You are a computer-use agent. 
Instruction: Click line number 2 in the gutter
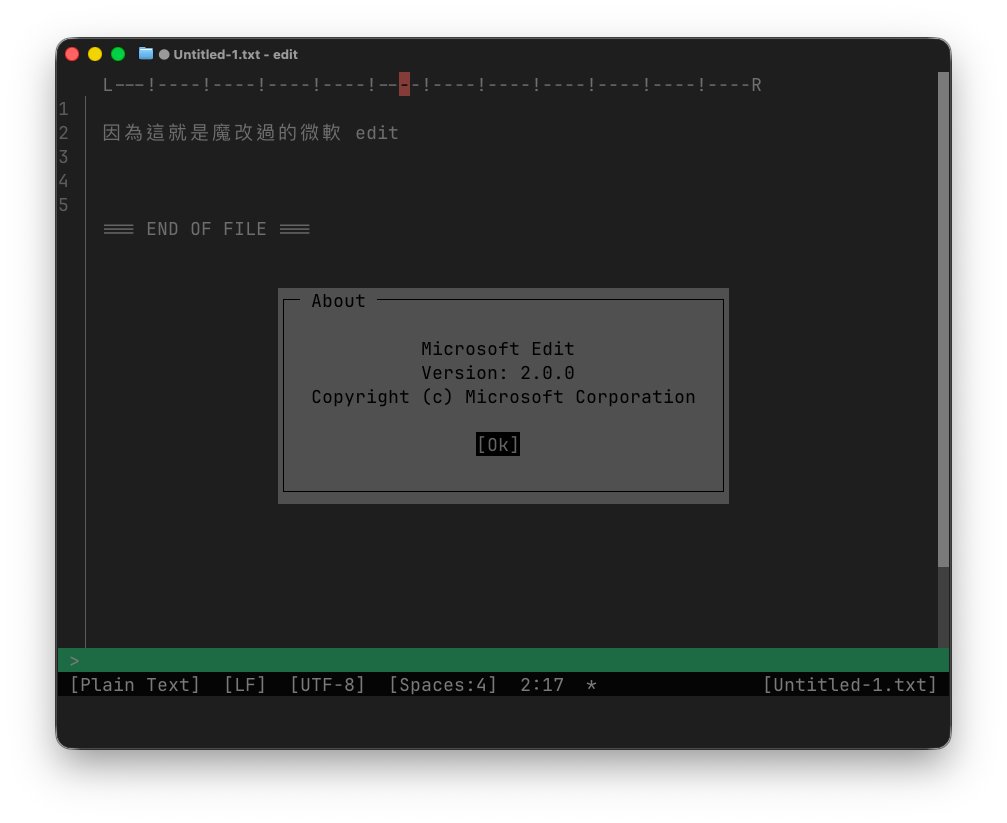coord(64,133)
